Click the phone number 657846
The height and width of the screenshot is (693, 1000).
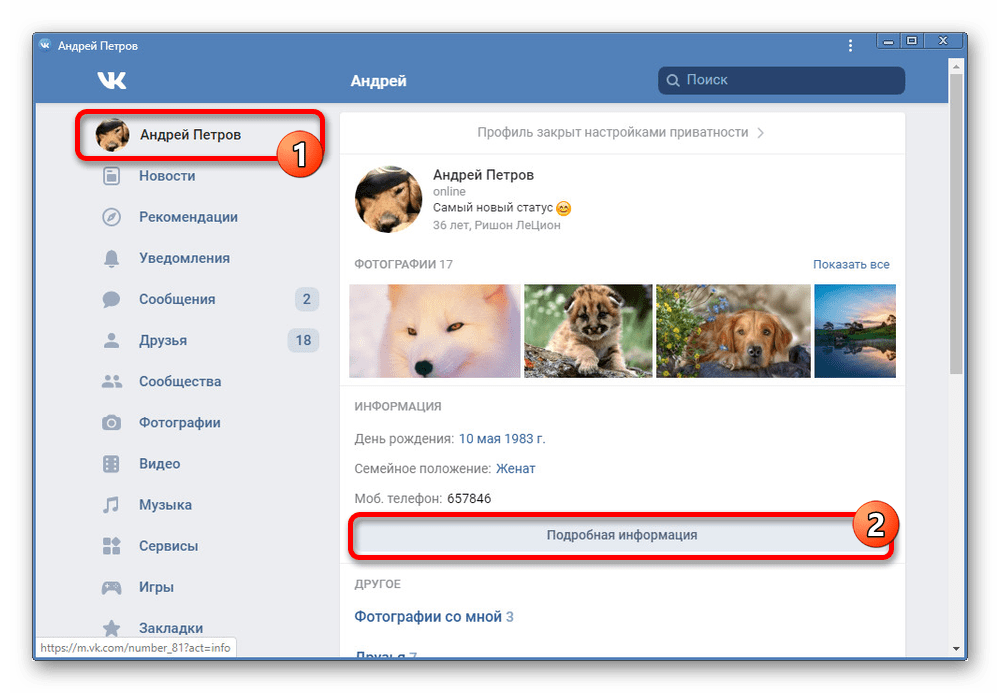[469, 499]
